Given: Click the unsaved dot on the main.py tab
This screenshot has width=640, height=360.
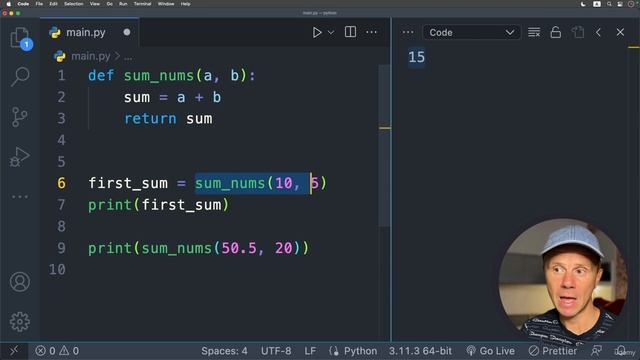Looking at the screenshot, I should coord(127,32).
